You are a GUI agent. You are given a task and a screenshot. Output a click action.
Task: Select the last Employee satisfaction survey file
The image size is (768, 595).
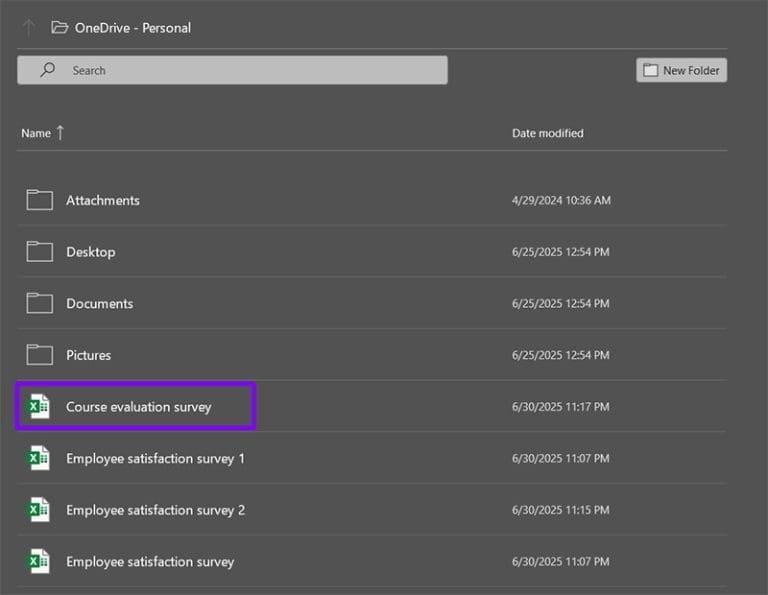pos(150,562)
